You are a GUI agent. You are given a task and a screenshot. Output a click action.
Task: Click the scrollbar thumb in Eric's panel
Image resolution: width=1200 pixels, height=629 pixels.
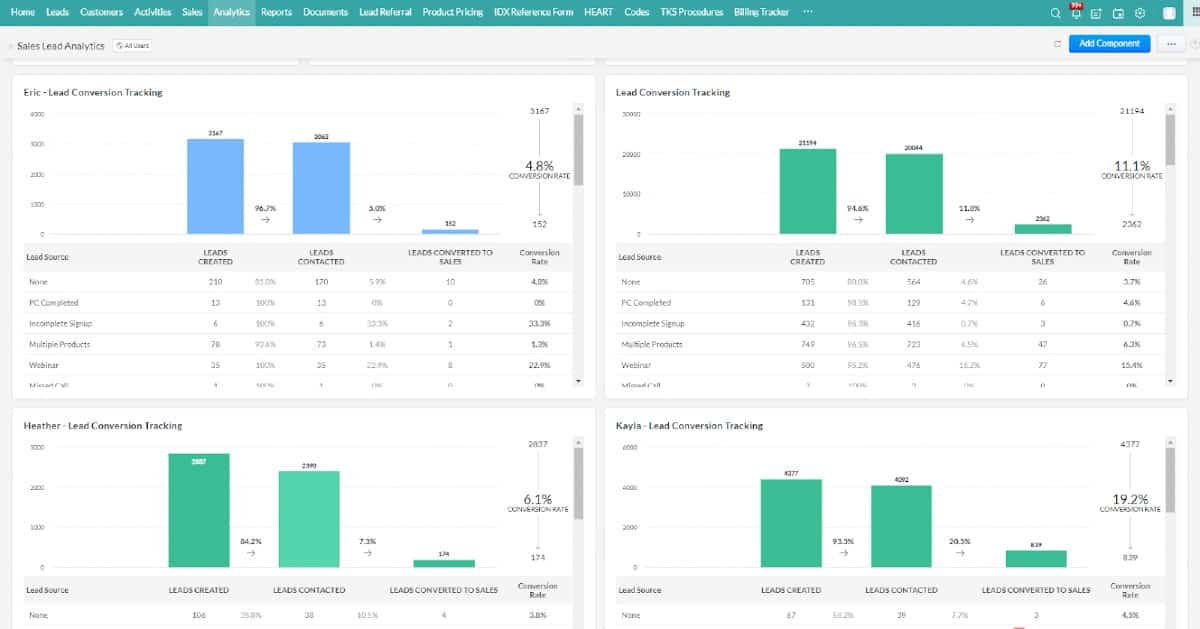(x=578, y=149)
